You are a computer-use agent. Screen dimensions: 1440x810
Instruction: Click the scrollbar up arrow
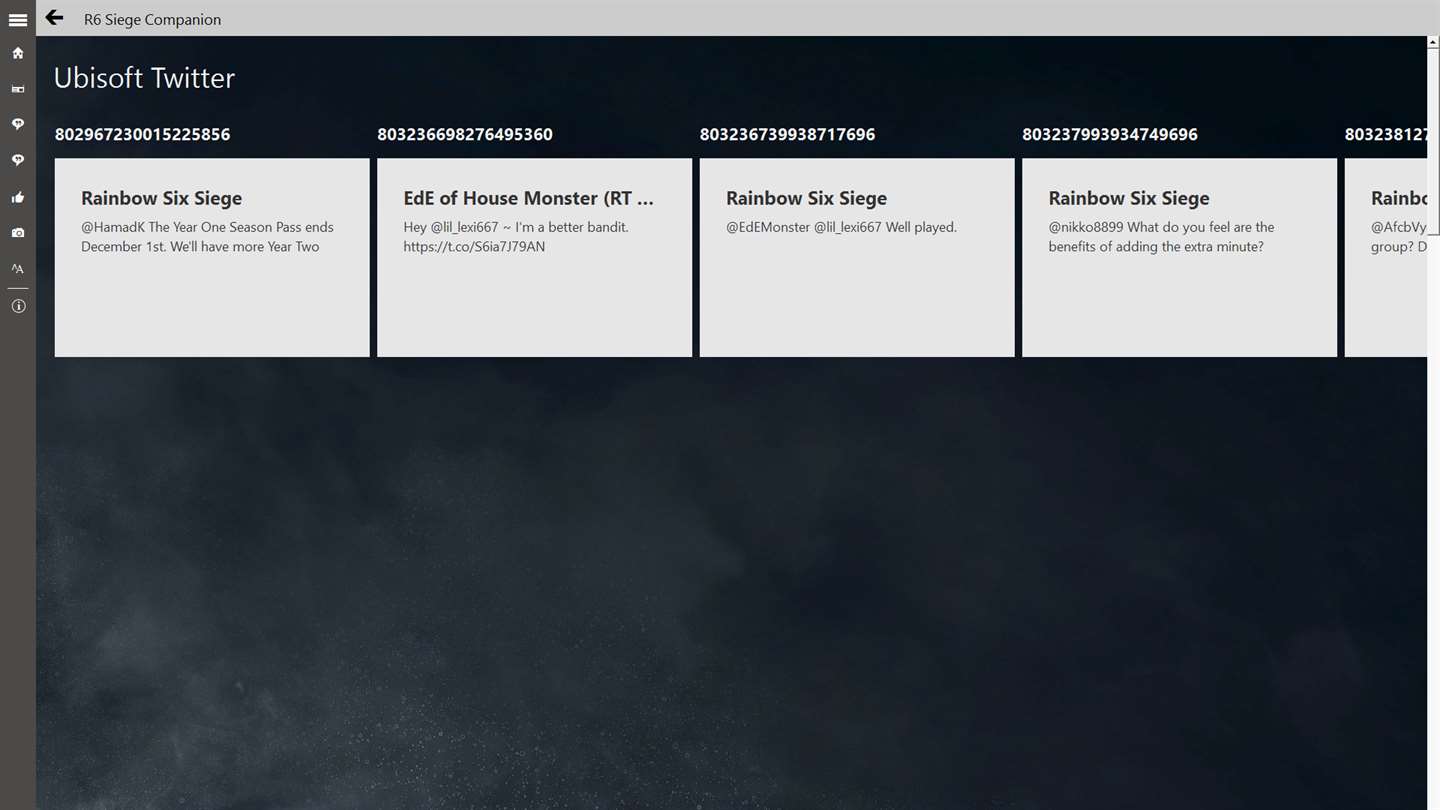click(1433, 42)
